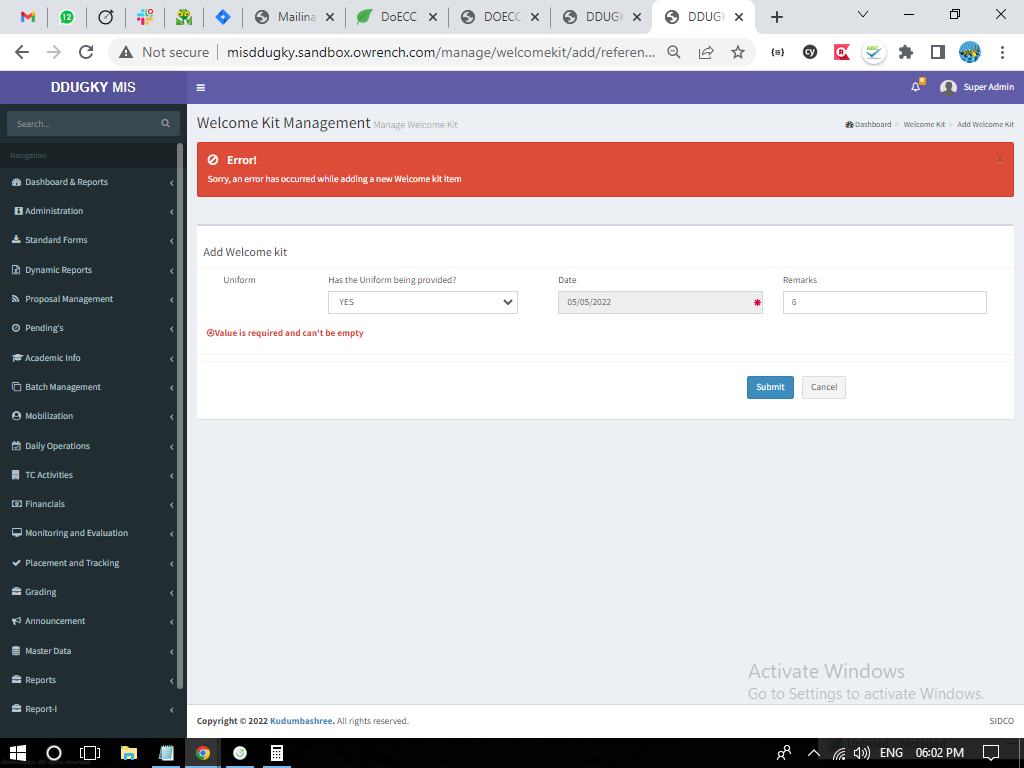The width and height of the screenshot is (1024, 768).
Task: Submit the Welcome Kit form
Action: click(x=770, y=387)
